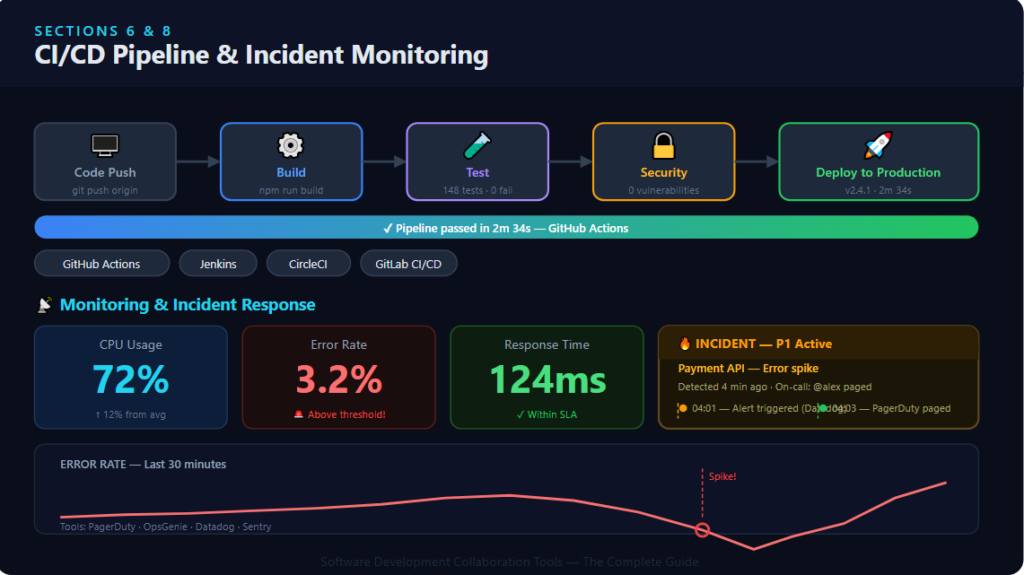1024x575 pixels.
Task: Click the orange dot at 04:01 alert
Action: click(683, 408)
